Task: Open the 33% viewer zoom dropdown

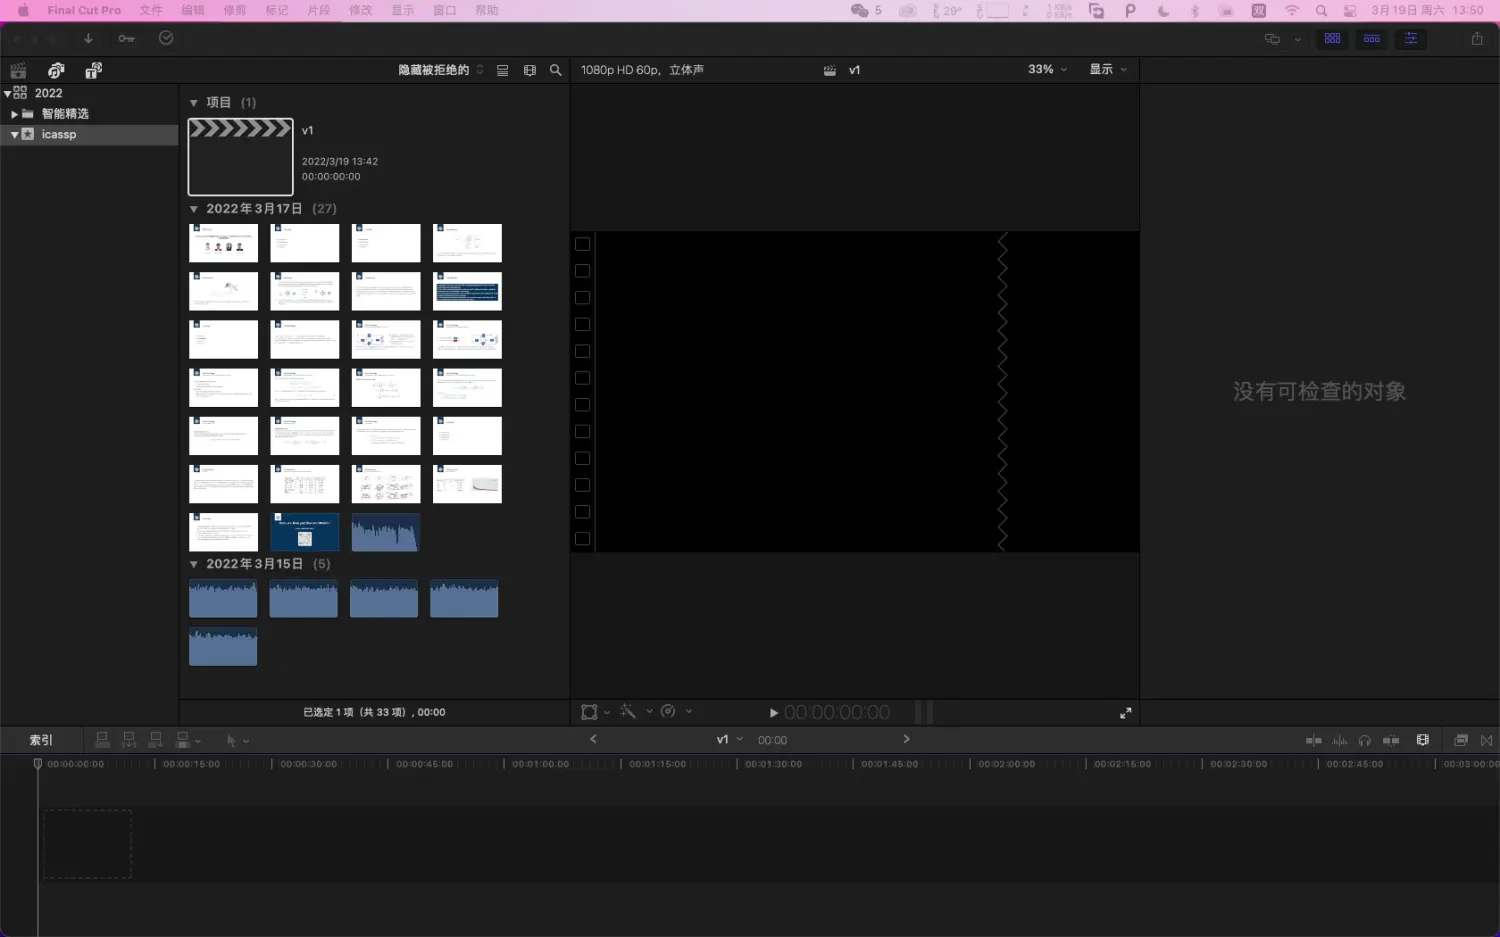Action: 1047,70
